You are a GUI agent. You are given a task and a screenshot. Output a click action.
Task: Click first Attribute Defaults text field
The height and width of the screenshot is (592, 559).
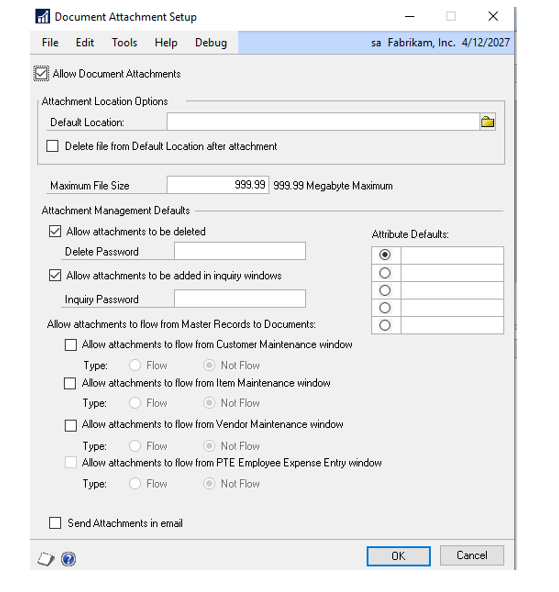click(x=452, y=255)
